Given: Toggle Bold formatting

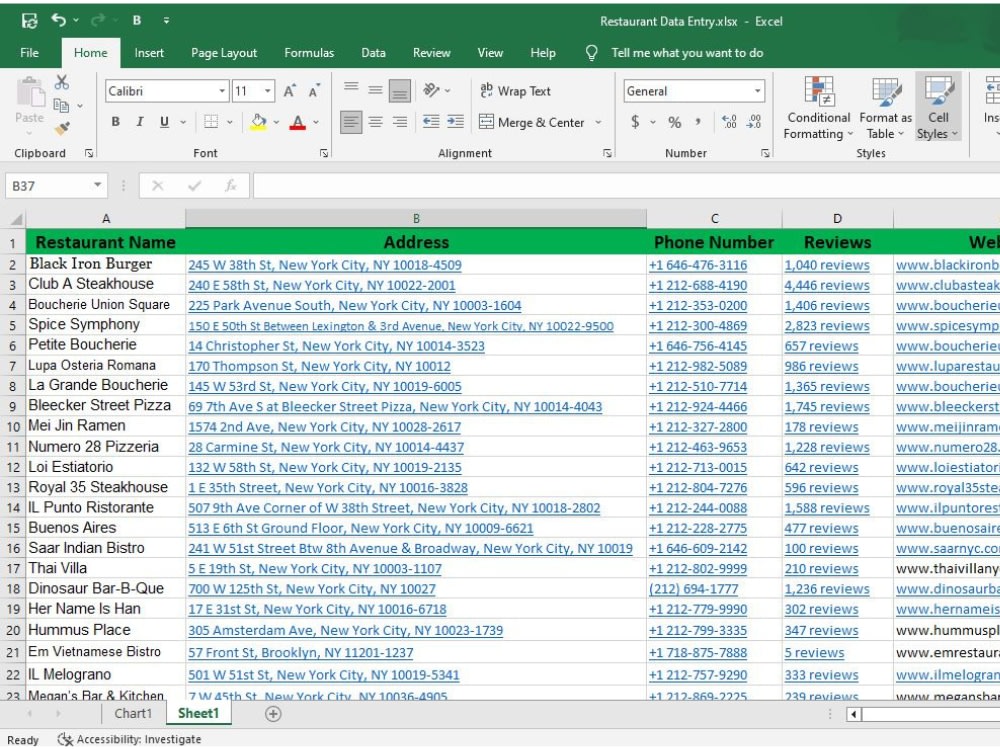Looking at the screenshot, I should click(x=115, y=122).
